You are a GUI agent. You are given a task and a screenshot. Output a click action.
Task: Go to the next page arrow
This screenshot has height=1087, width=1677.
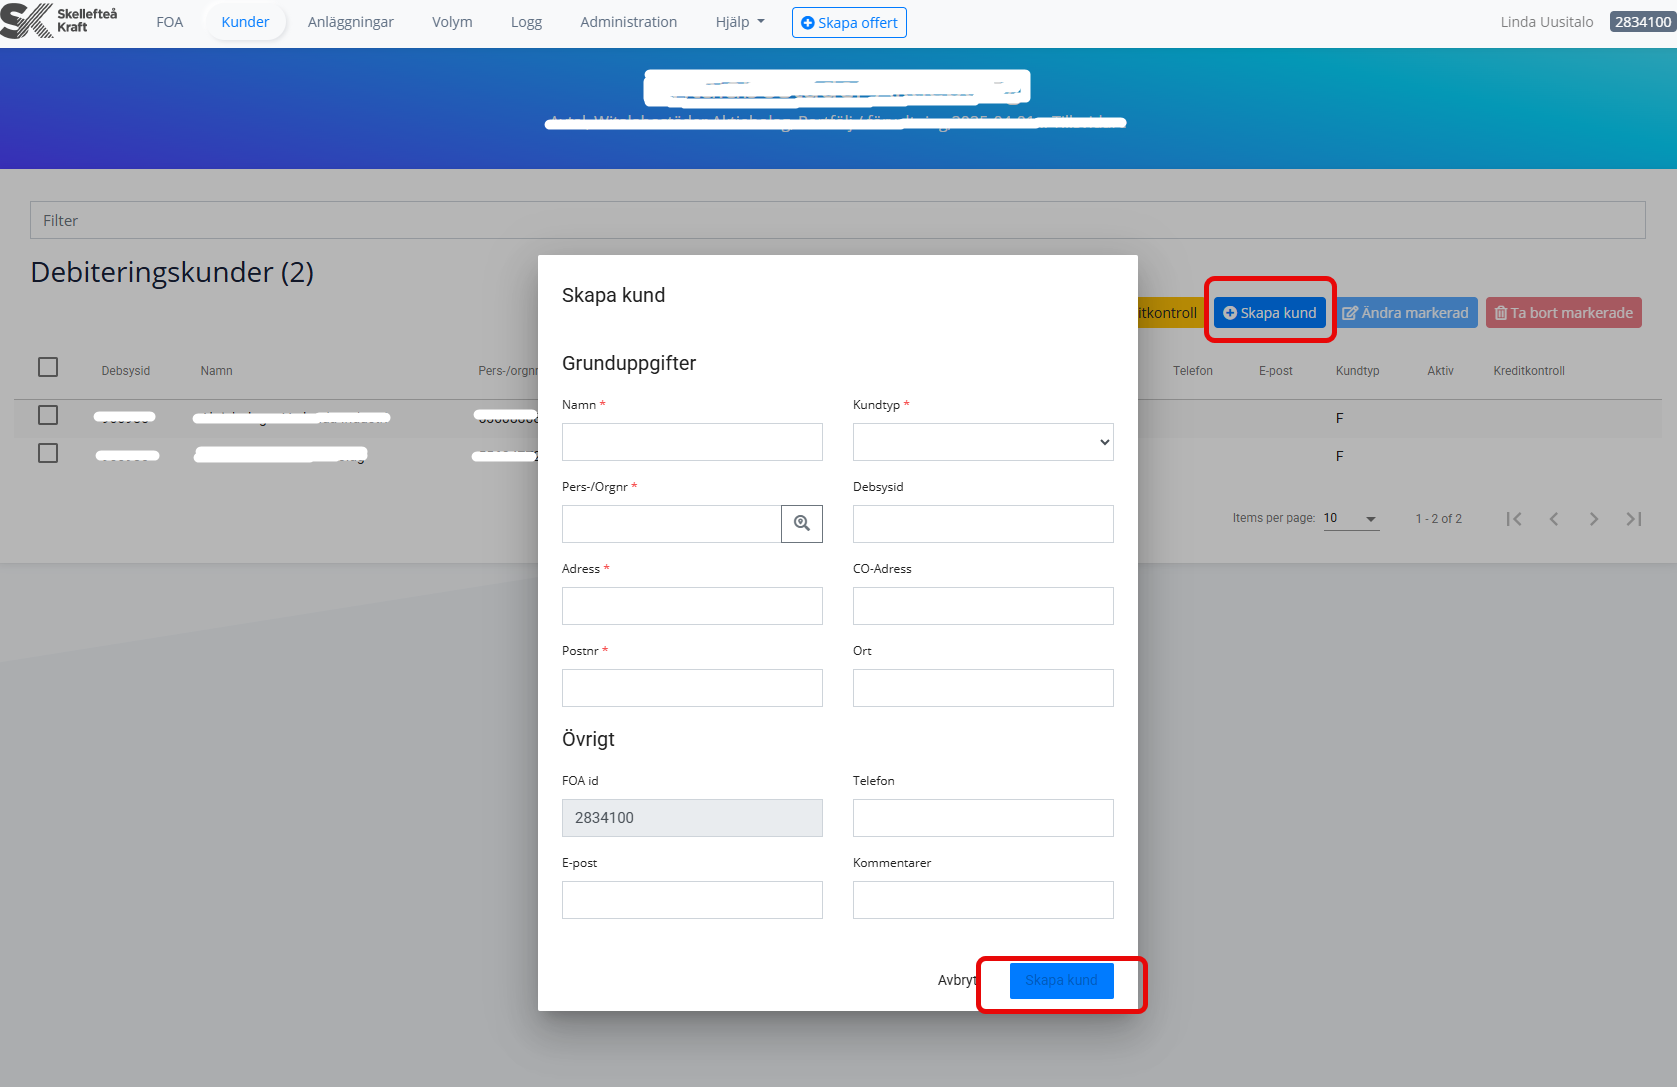(x=1594, y=519)
